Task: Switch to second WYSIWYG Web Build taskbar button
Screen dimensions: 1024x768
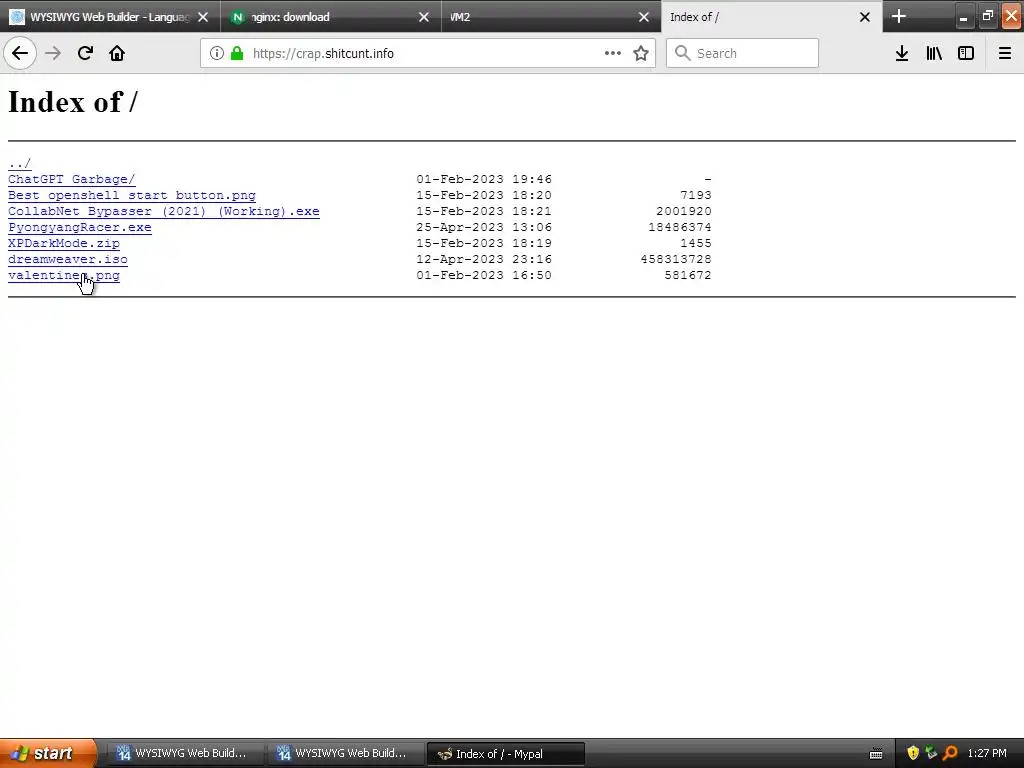Action: click(x=345, y=754)
